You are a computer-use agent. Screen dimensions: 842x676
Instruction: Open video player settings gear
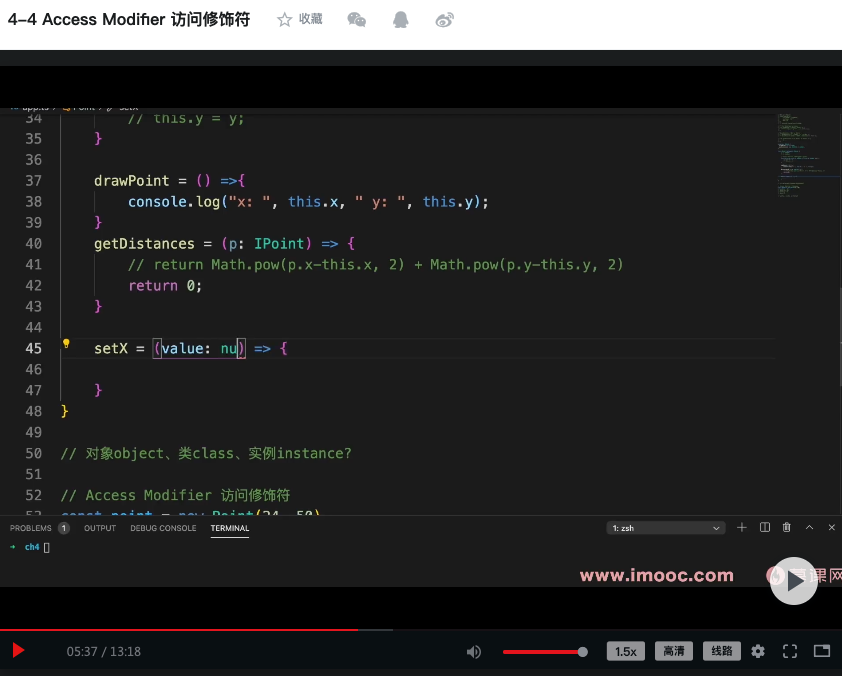[758, 651]
